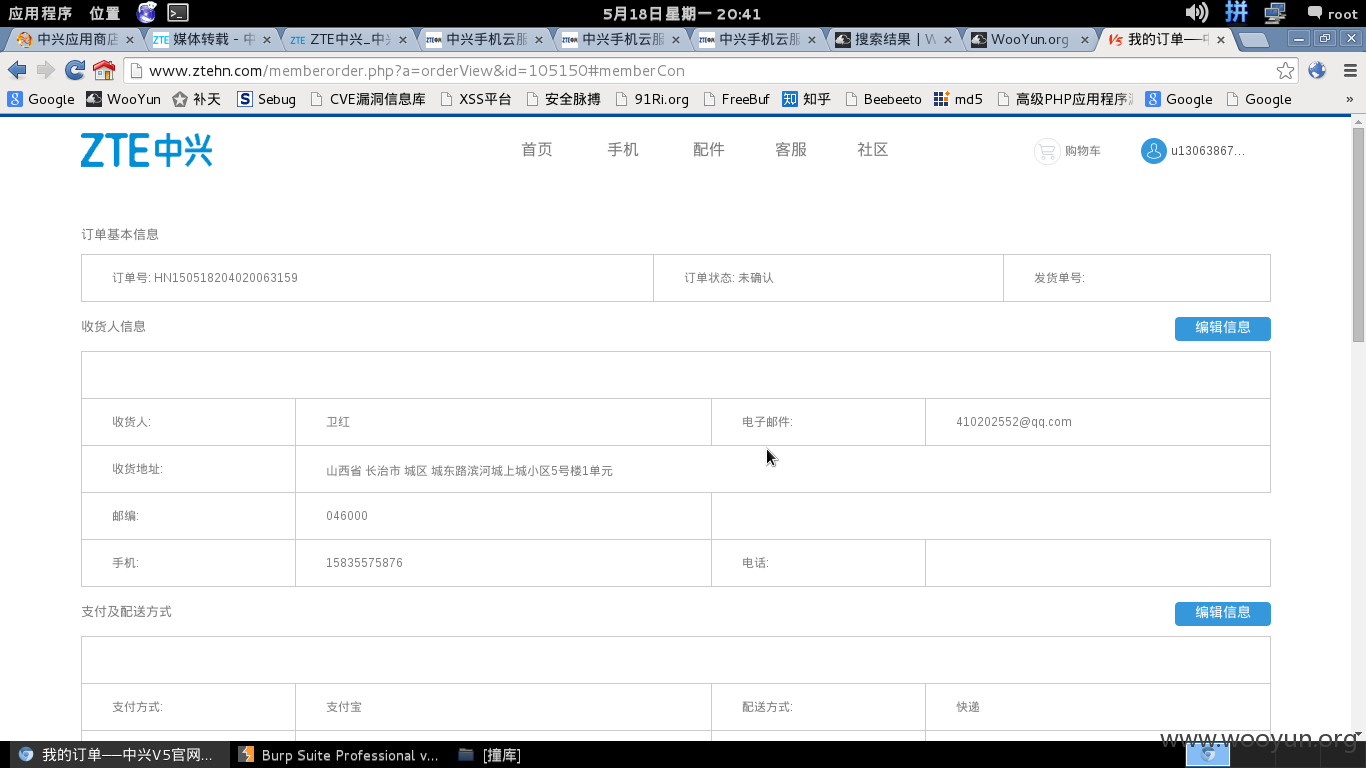
Task: Open 社区 in site navigation
Action: click(873, 149)
